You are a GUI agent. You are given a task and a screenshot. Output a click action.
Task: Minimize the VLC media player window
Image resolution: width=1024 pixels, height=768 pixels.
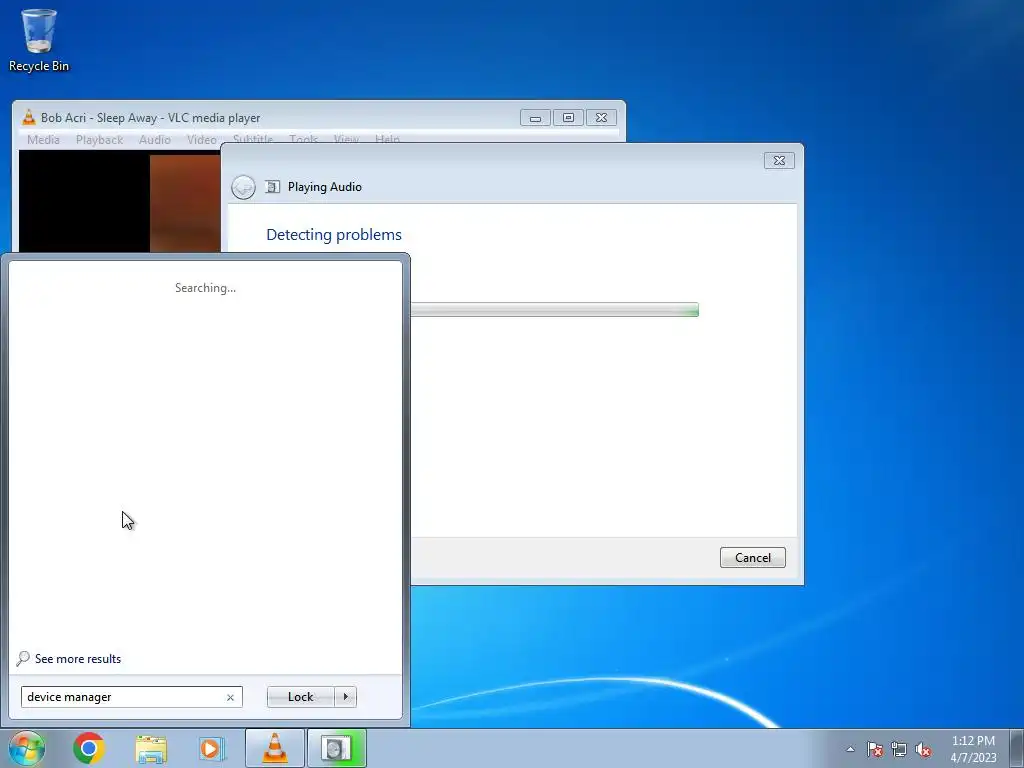pyautogui.click(x=536, y=118)
